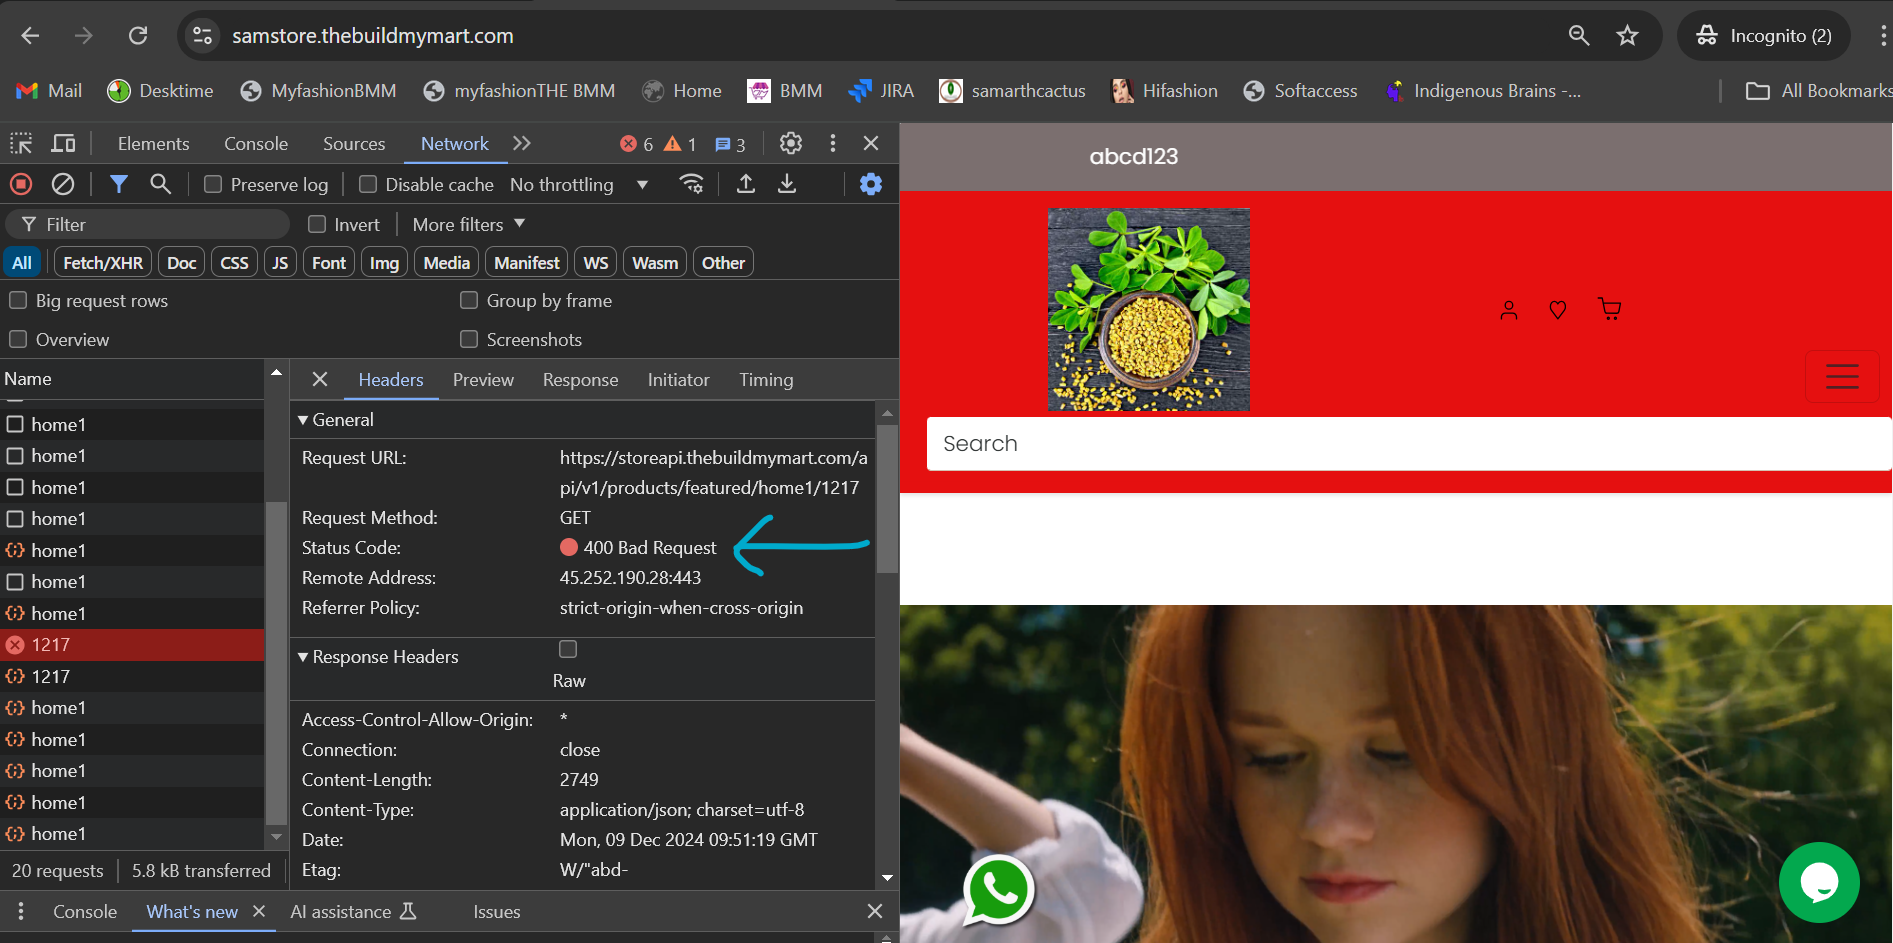Enable Group by frame checkbox

pyautogui.click(x=469, y=300)
